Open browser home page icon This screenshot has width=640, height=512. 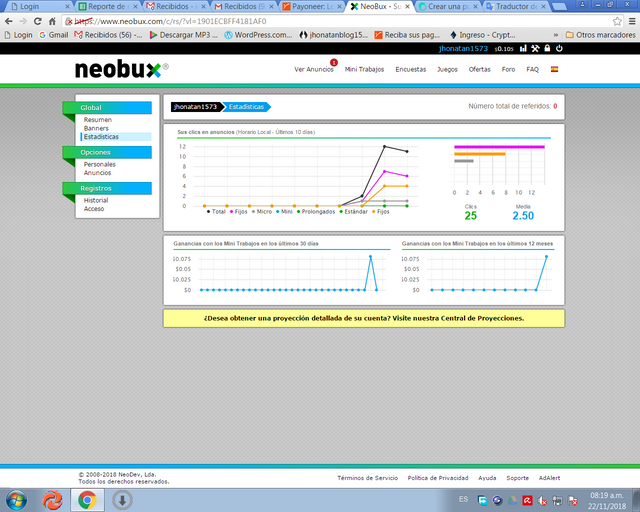(52, 21)
